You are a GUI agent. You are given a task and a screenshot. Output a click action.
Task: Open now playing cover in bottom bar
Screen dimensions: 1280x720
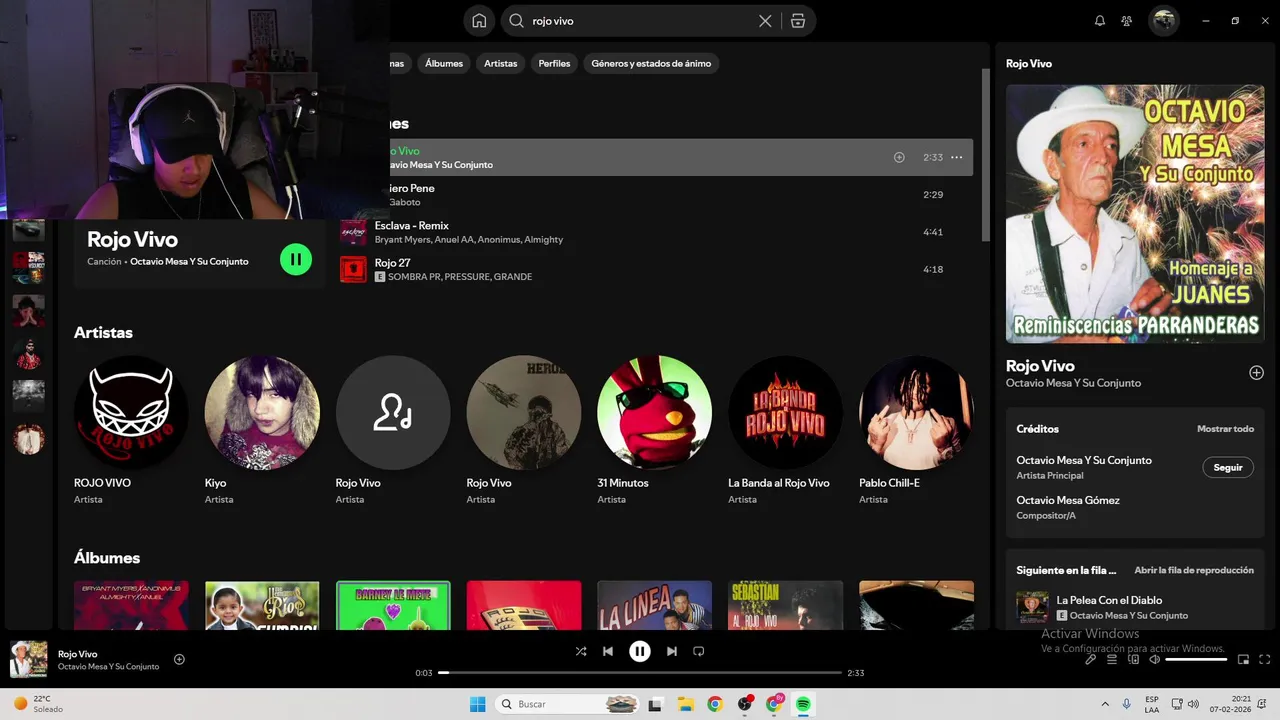(x=29, y=659)
